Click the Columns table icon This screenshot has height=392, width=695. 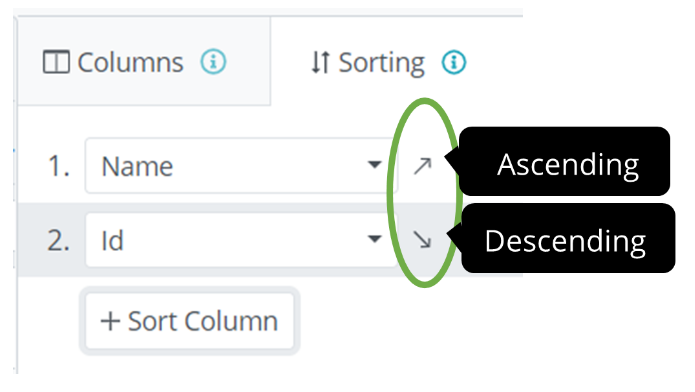[x=56, y=62]
